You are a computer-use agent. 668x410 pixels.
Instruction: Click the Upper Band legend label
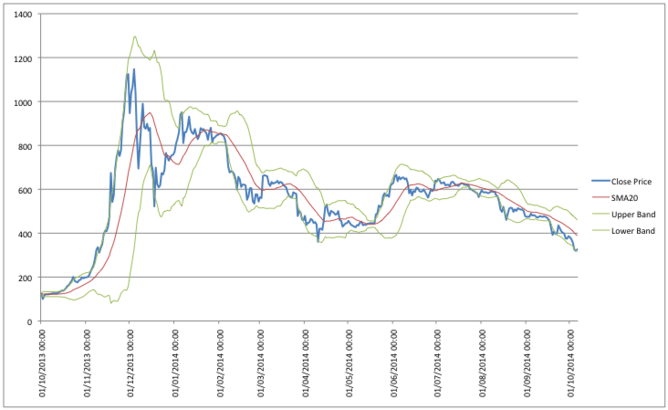tap(632, 214)
